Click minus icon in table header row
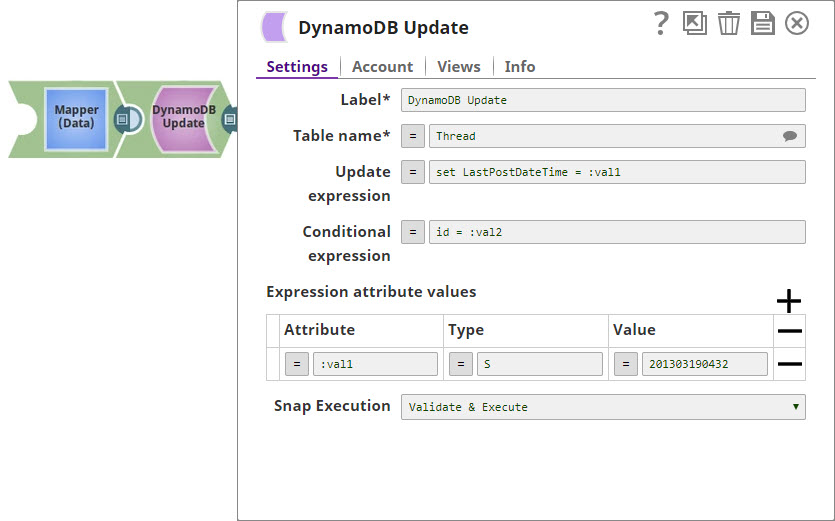 (x=789, y=331)
